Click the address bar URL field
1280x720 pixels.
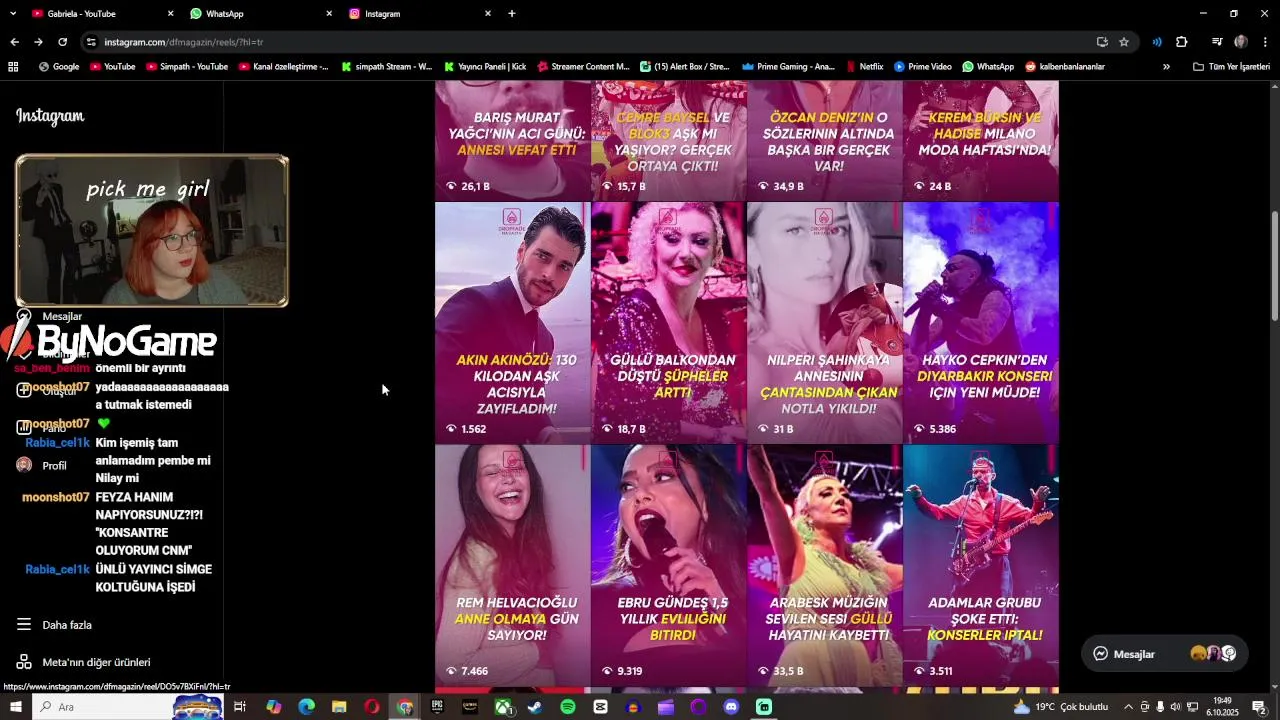click(590, 42)
